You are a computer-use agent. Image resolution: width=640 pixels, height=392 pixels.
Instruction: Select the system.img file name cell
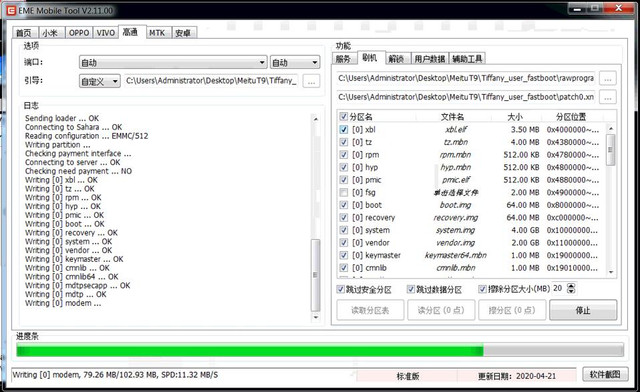tap(456, 230)
